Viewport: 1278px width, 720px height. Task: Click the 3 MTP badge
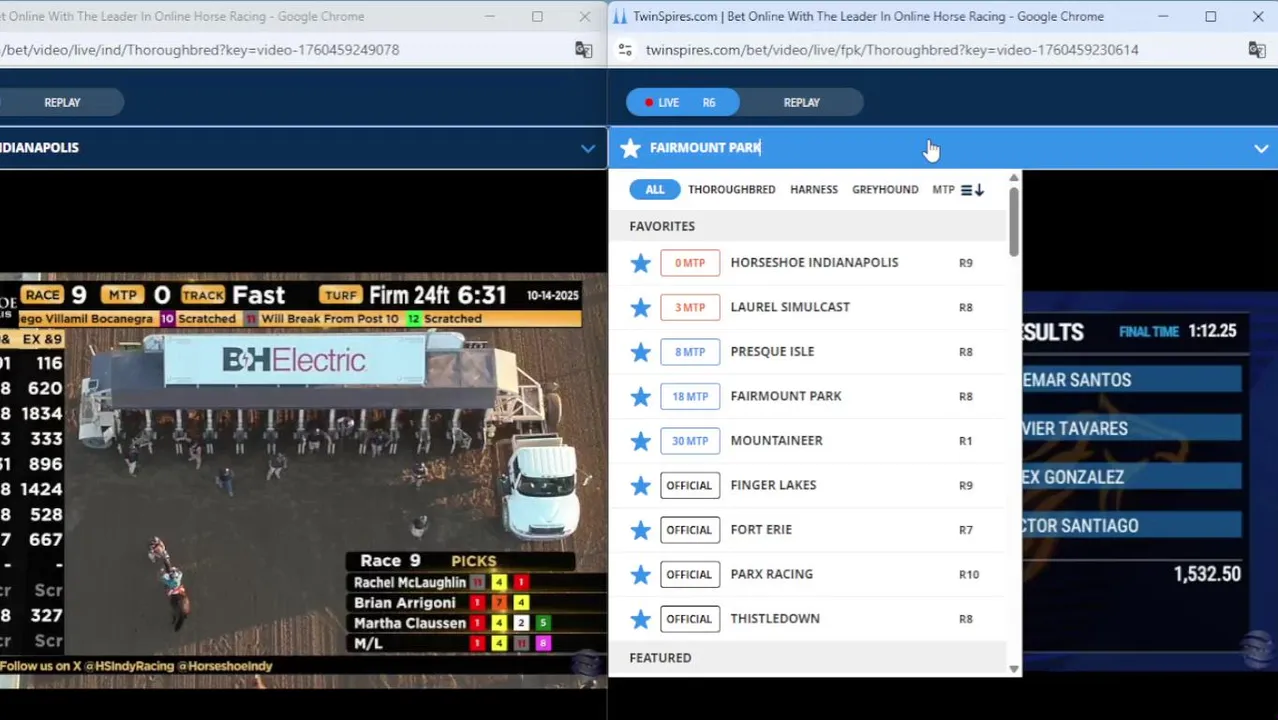click(689, 307)
